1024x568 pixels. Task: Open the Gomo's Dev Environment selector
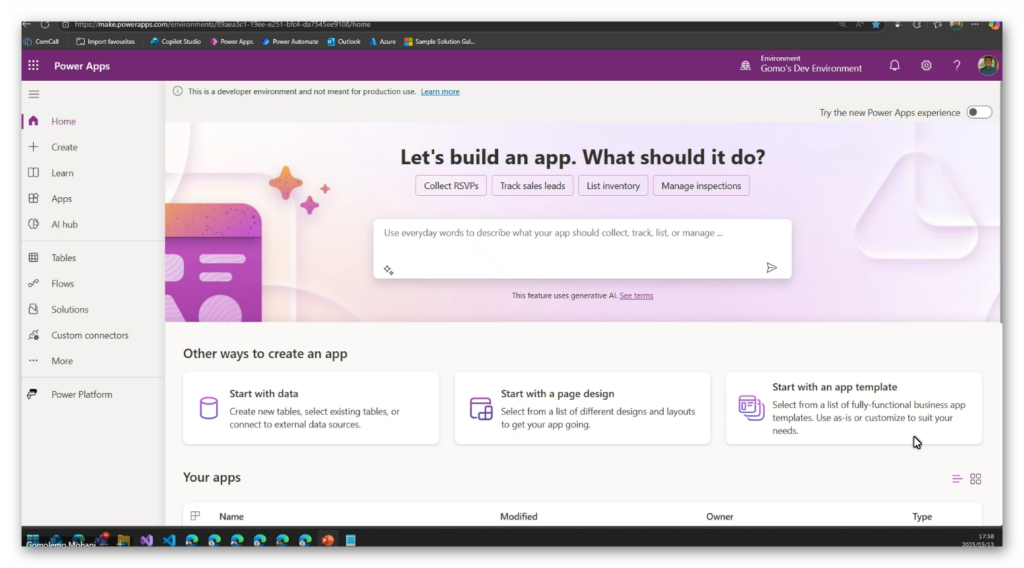[810, 64]
